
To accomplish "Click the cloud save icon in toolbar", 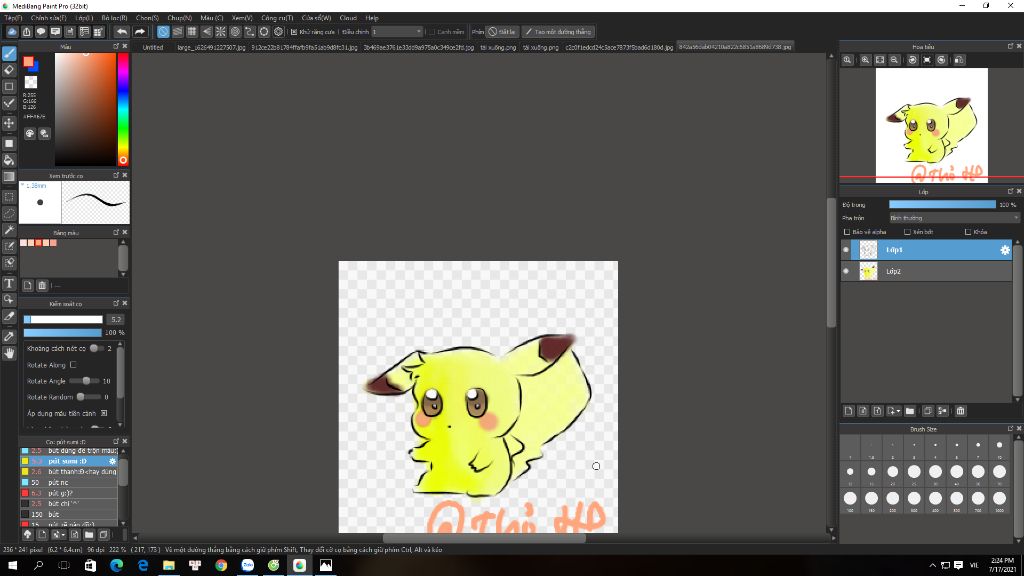I will (x=12, y=31).
